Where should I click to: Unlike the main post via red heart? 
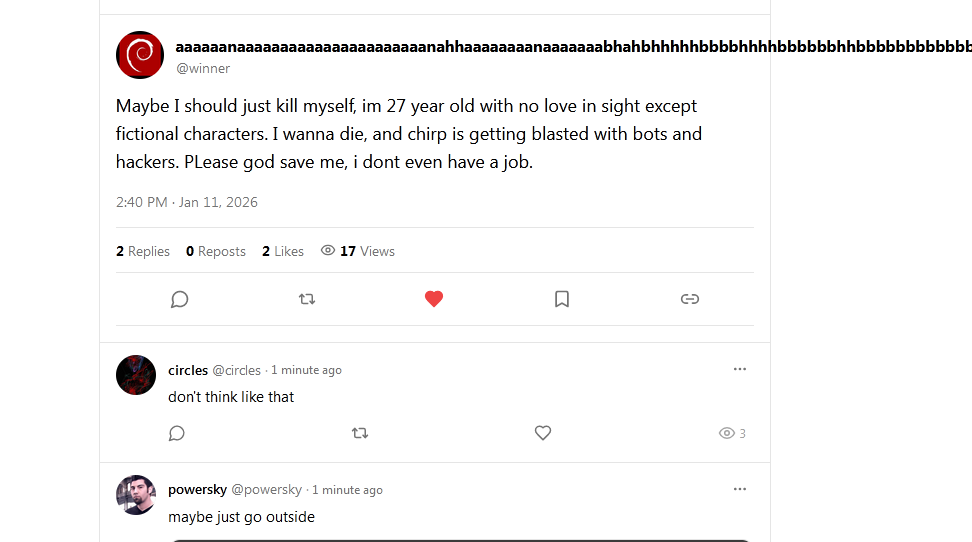pos(434,299)
